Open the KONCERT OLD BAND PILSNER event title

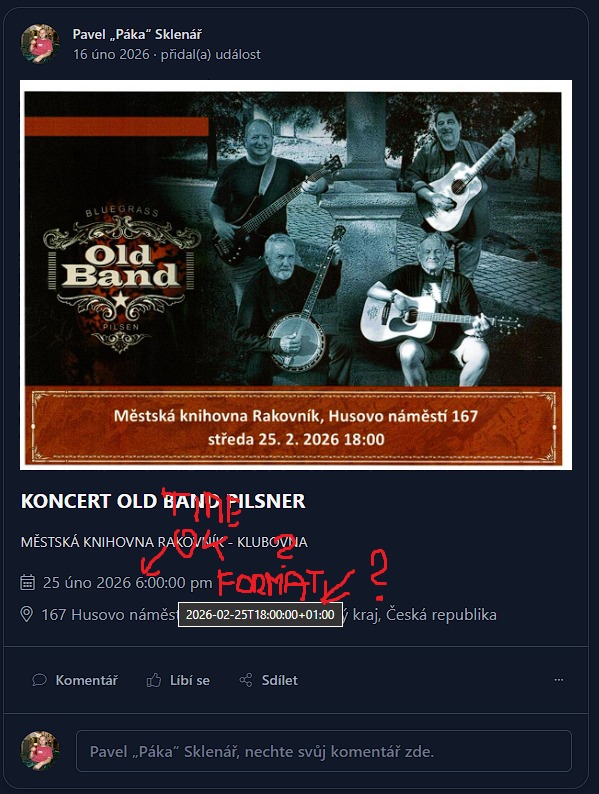click(163, 501)
